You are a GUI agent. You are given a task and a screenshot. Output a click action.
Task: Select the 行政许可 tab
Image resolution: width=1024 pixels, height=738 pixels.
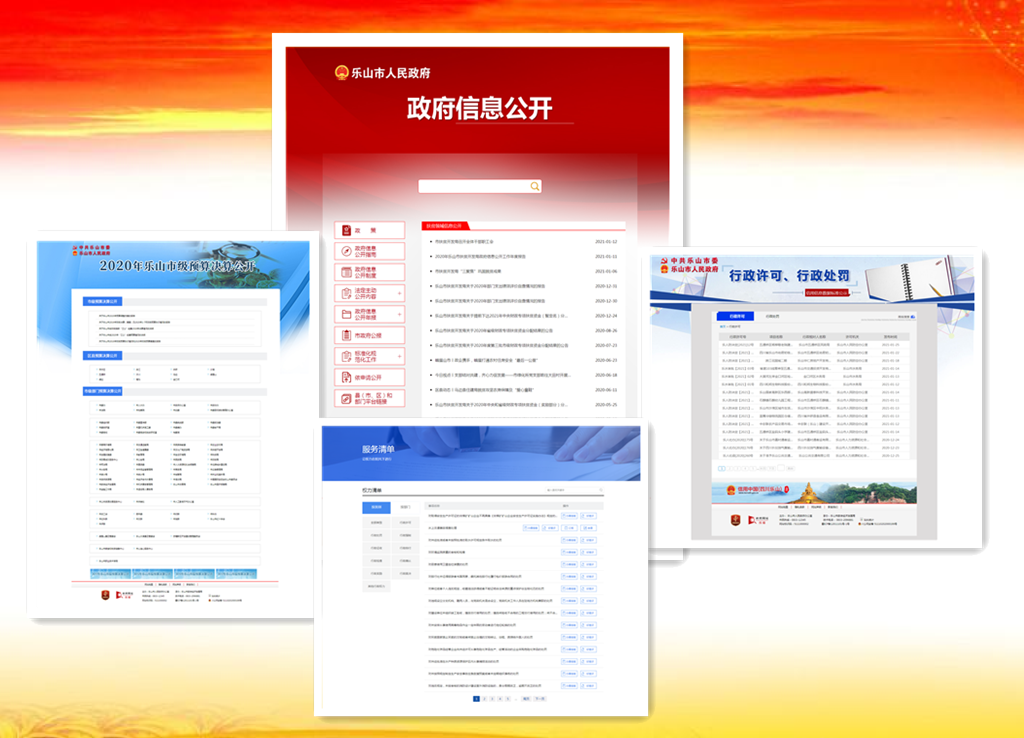pyautogui.click(x=735, y=316)
